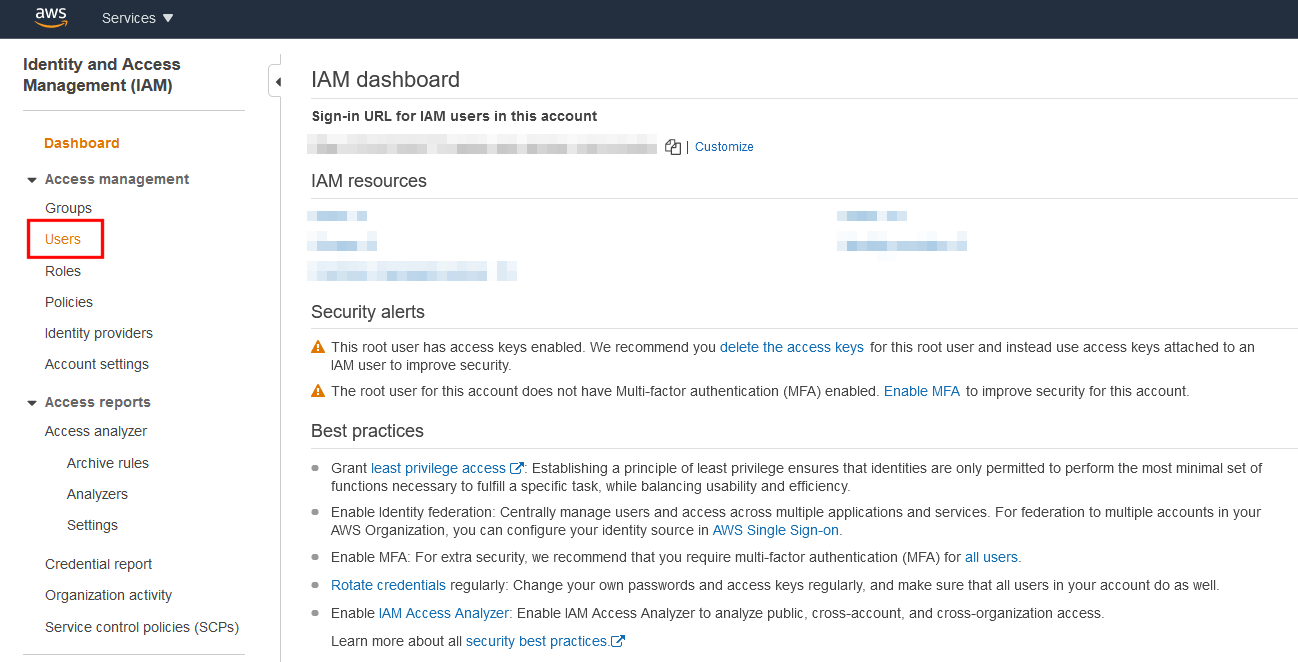This screenshot has width=1298, height=662.
Task: Select Groups in the navigation
Action: [x=68, y=208]
